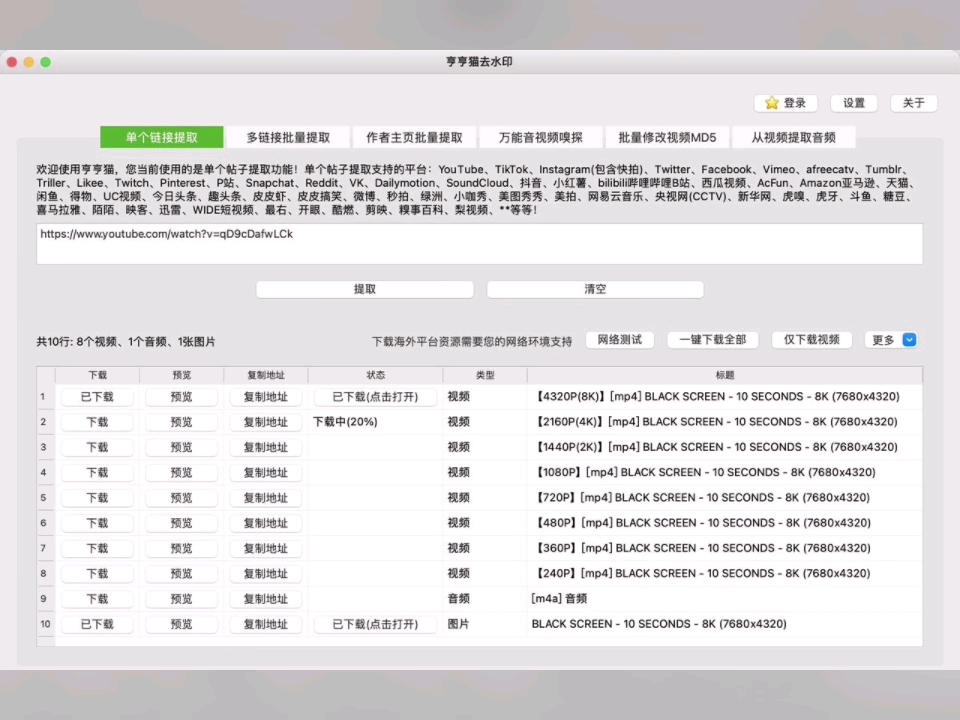Click the 清空 clear button
Viewport: 960px width, 720px height.
[x=595, y=289]
